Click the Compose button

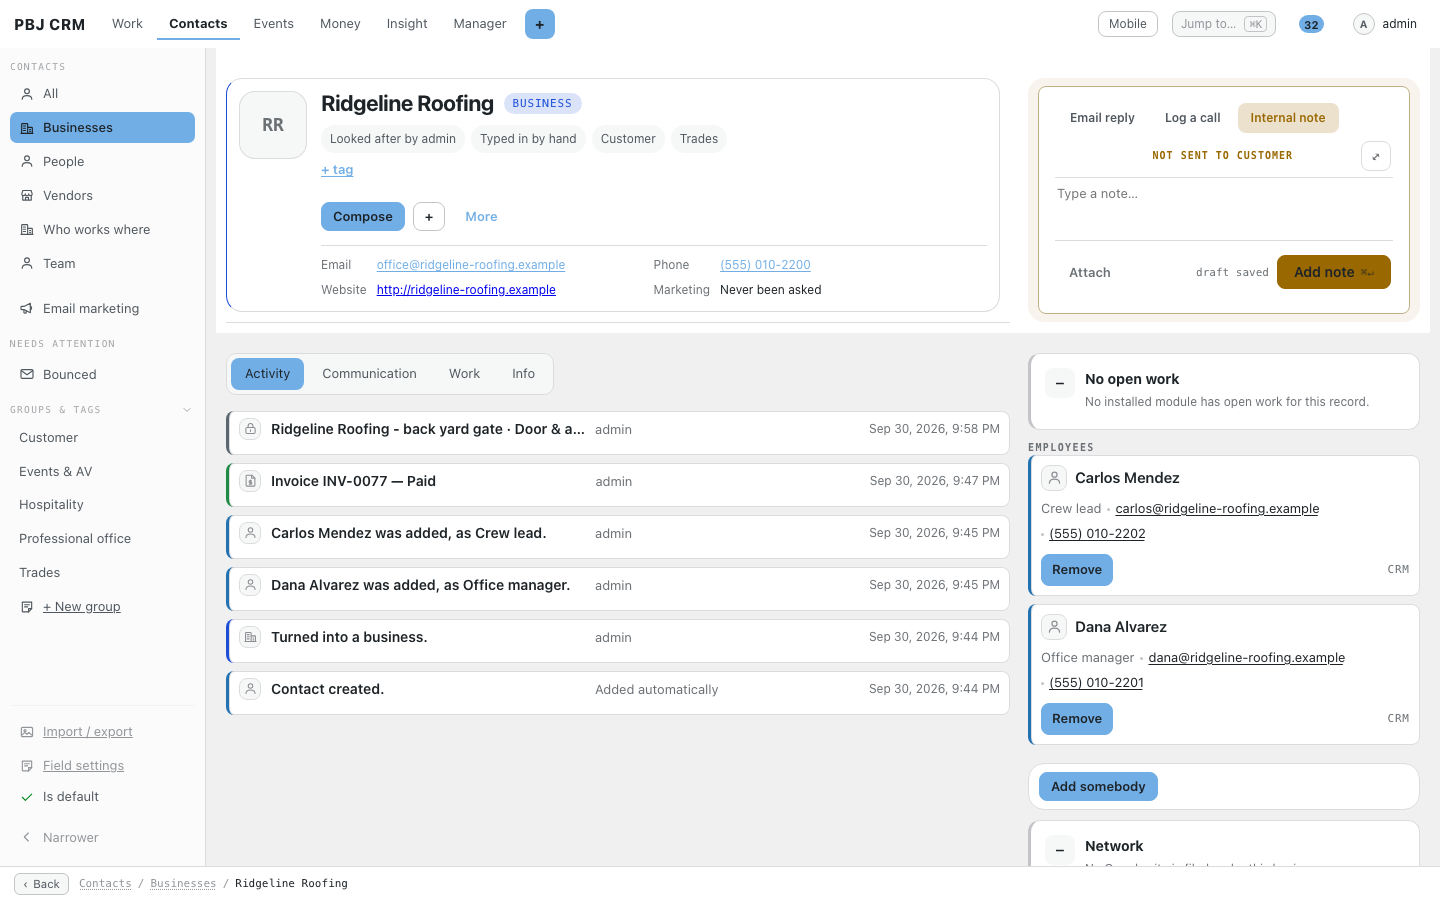pyautogui.click(x=363, y=217)
